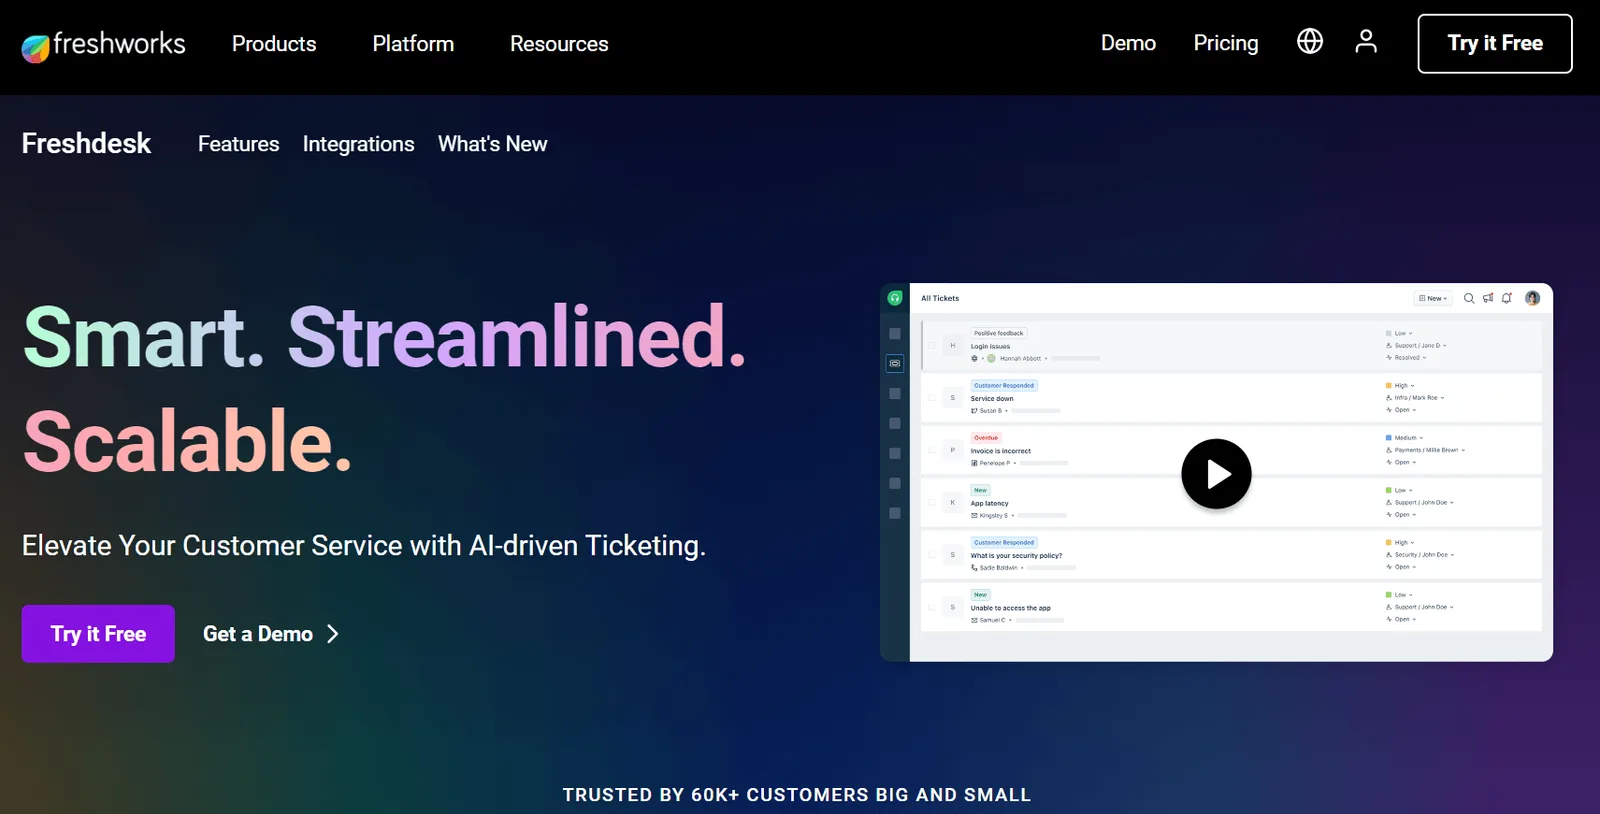Open the What's New tab
Image resolution: width=1600 pixels, height=814 pixels.
pos(493,144)
